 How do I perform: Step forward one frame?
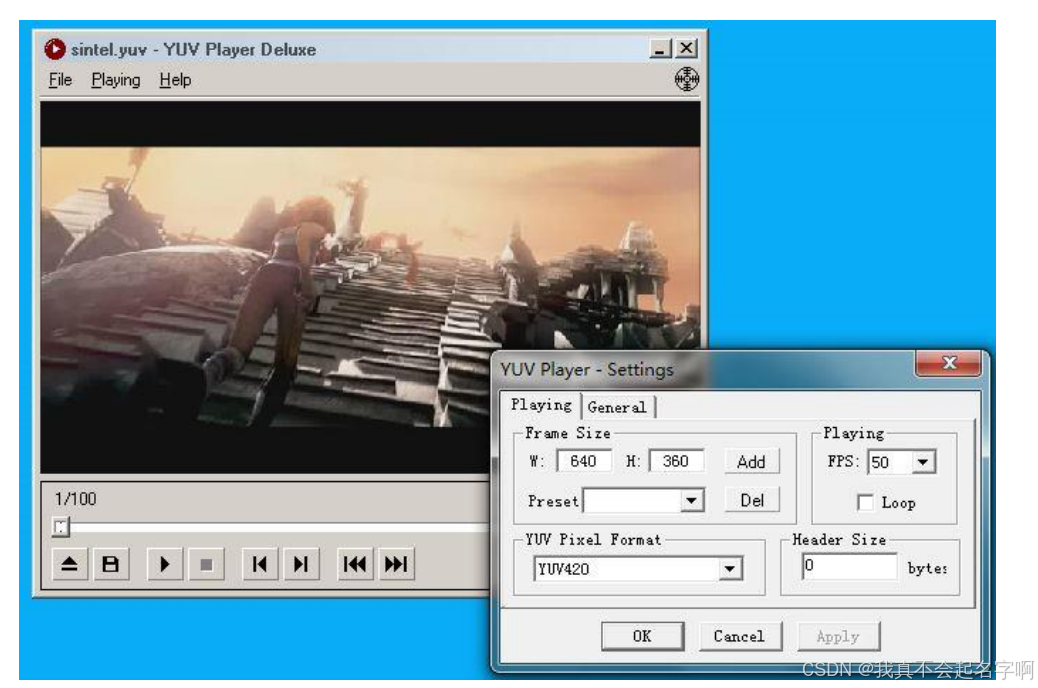[301, 564]
